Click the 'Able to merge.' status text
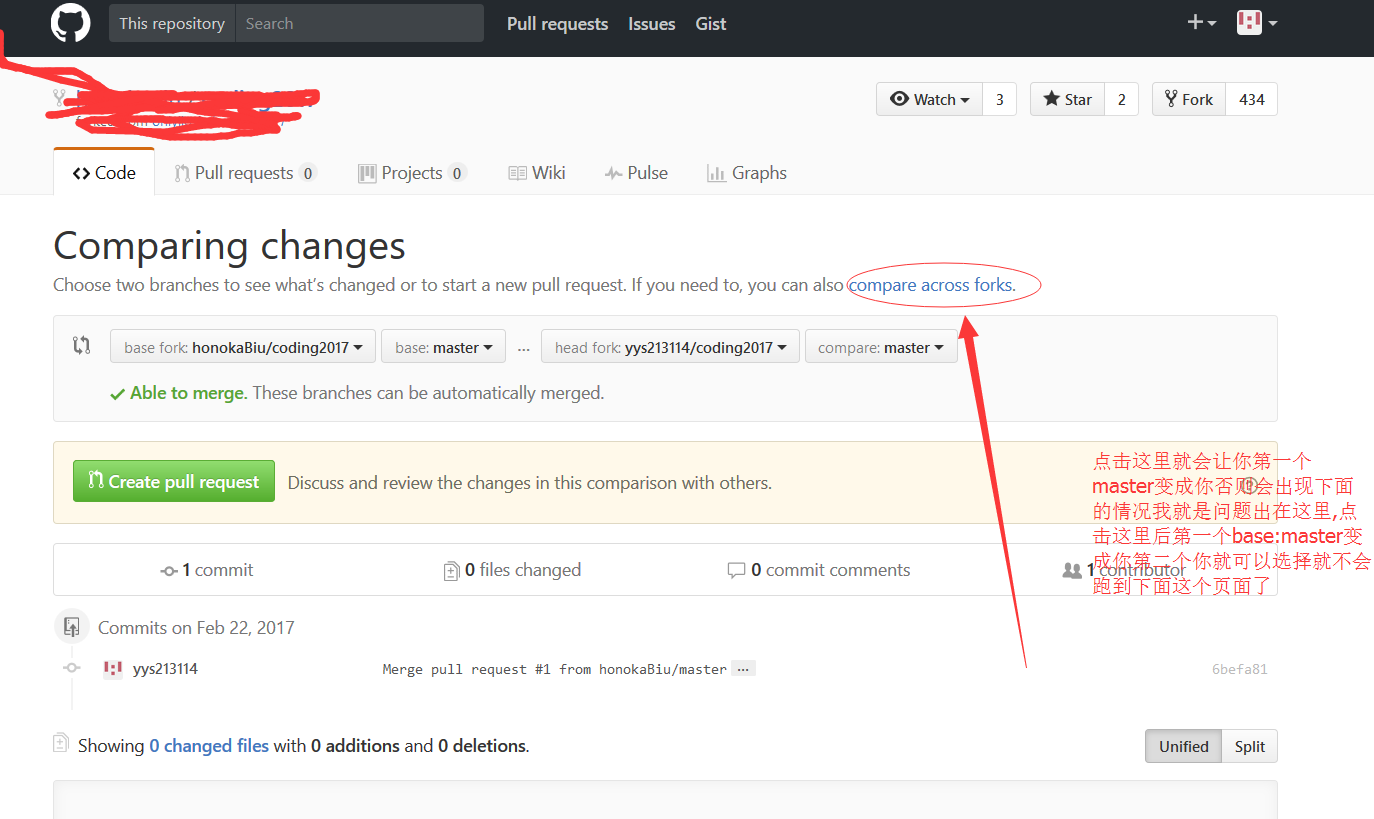1374x819 pixels. coord(188,393)
